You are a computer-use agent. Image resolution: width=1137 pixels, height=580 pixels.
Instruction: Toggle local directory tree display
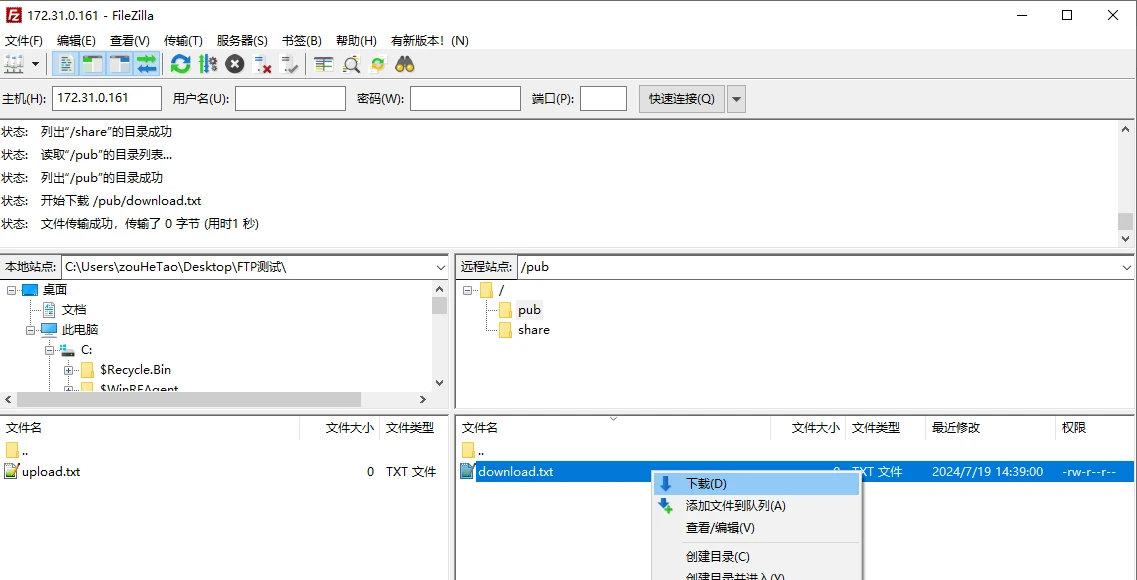[x=93, y=65]
